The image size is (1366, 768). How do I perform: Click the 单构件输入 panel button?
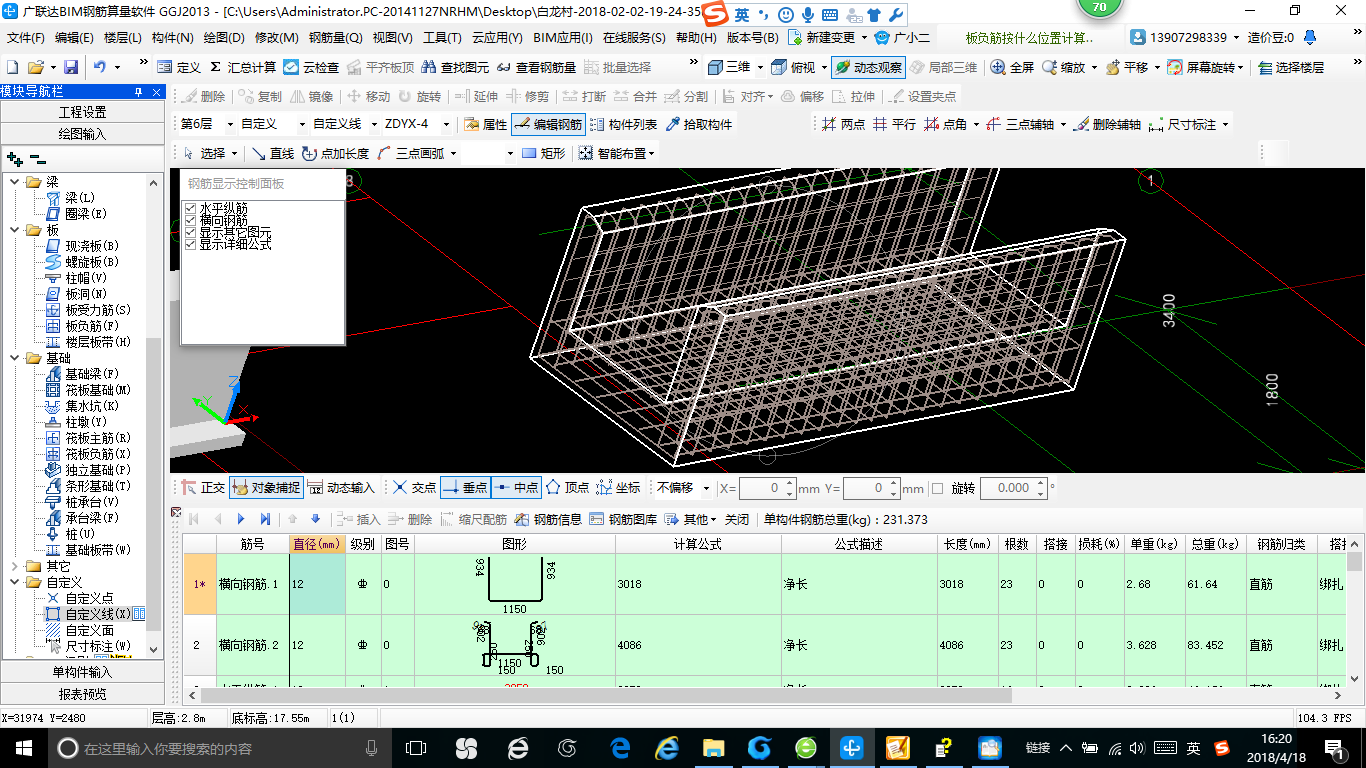(82, 672)
